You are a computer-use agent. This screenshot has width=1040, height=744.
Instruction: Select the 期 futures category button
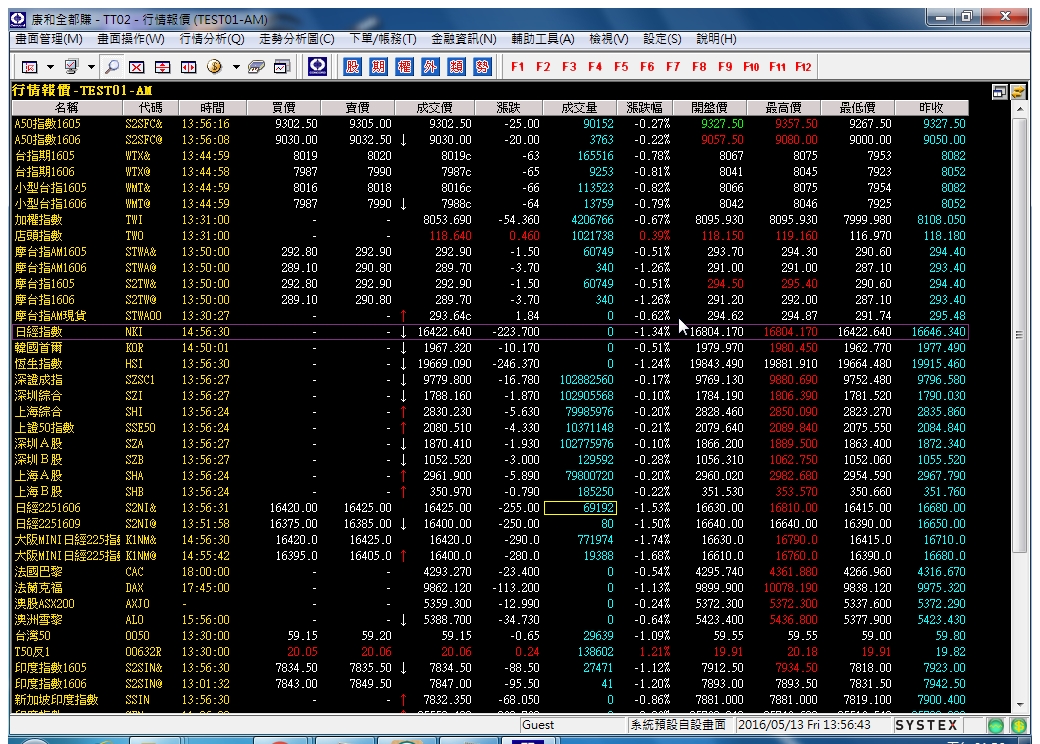click(x=378, y=66)
